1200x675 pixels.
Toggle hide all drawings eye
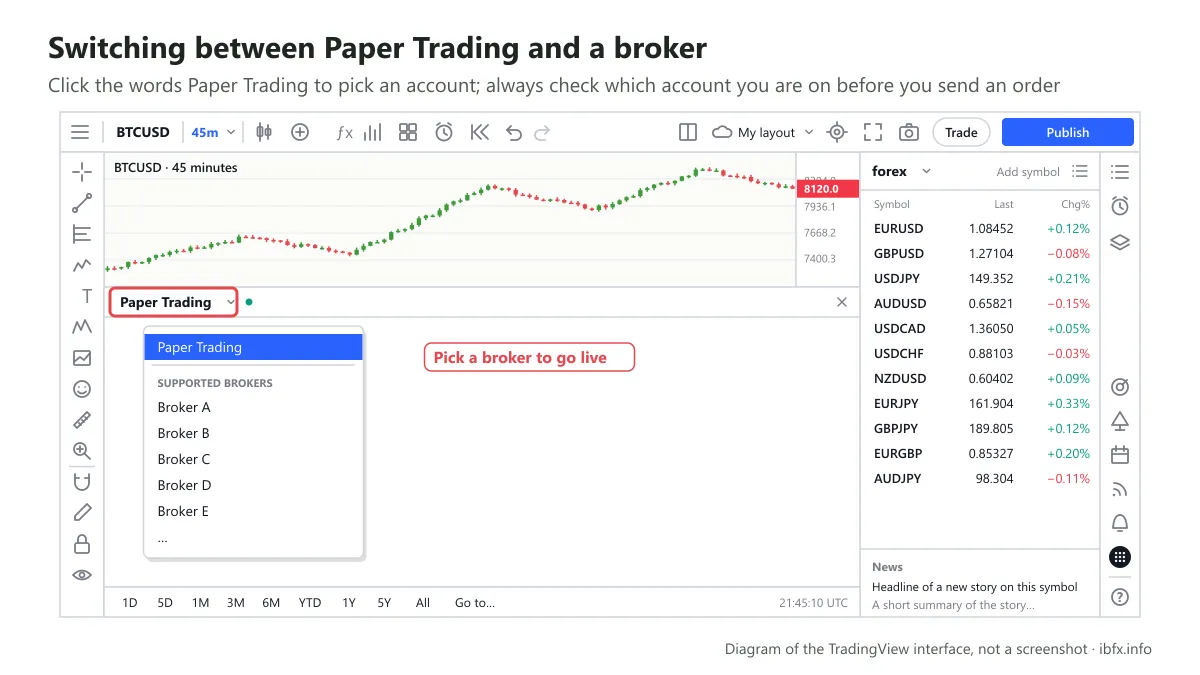pos(82,575)
